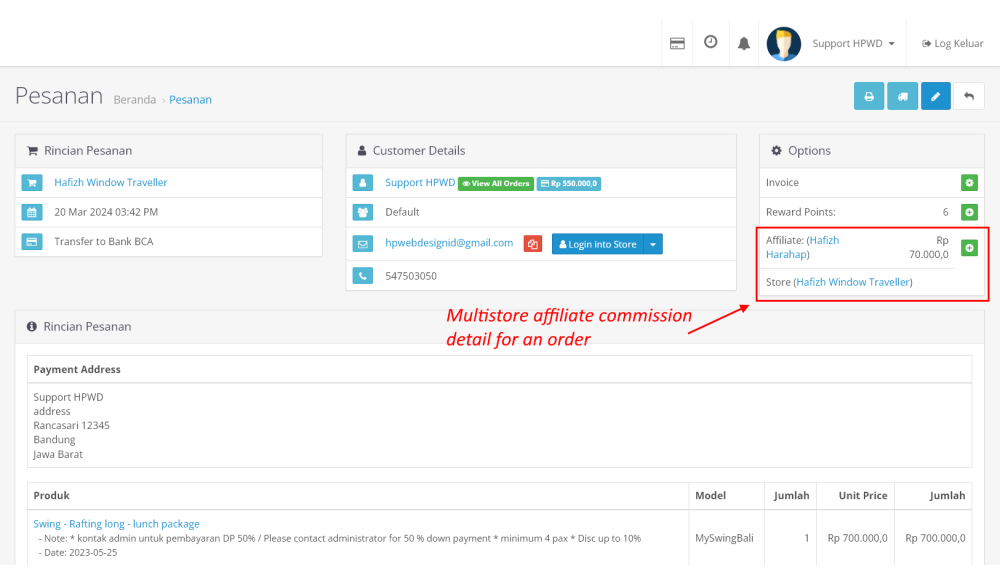Click the back arrow reply button
The image size is (1000, 585).
click(969, 96)
